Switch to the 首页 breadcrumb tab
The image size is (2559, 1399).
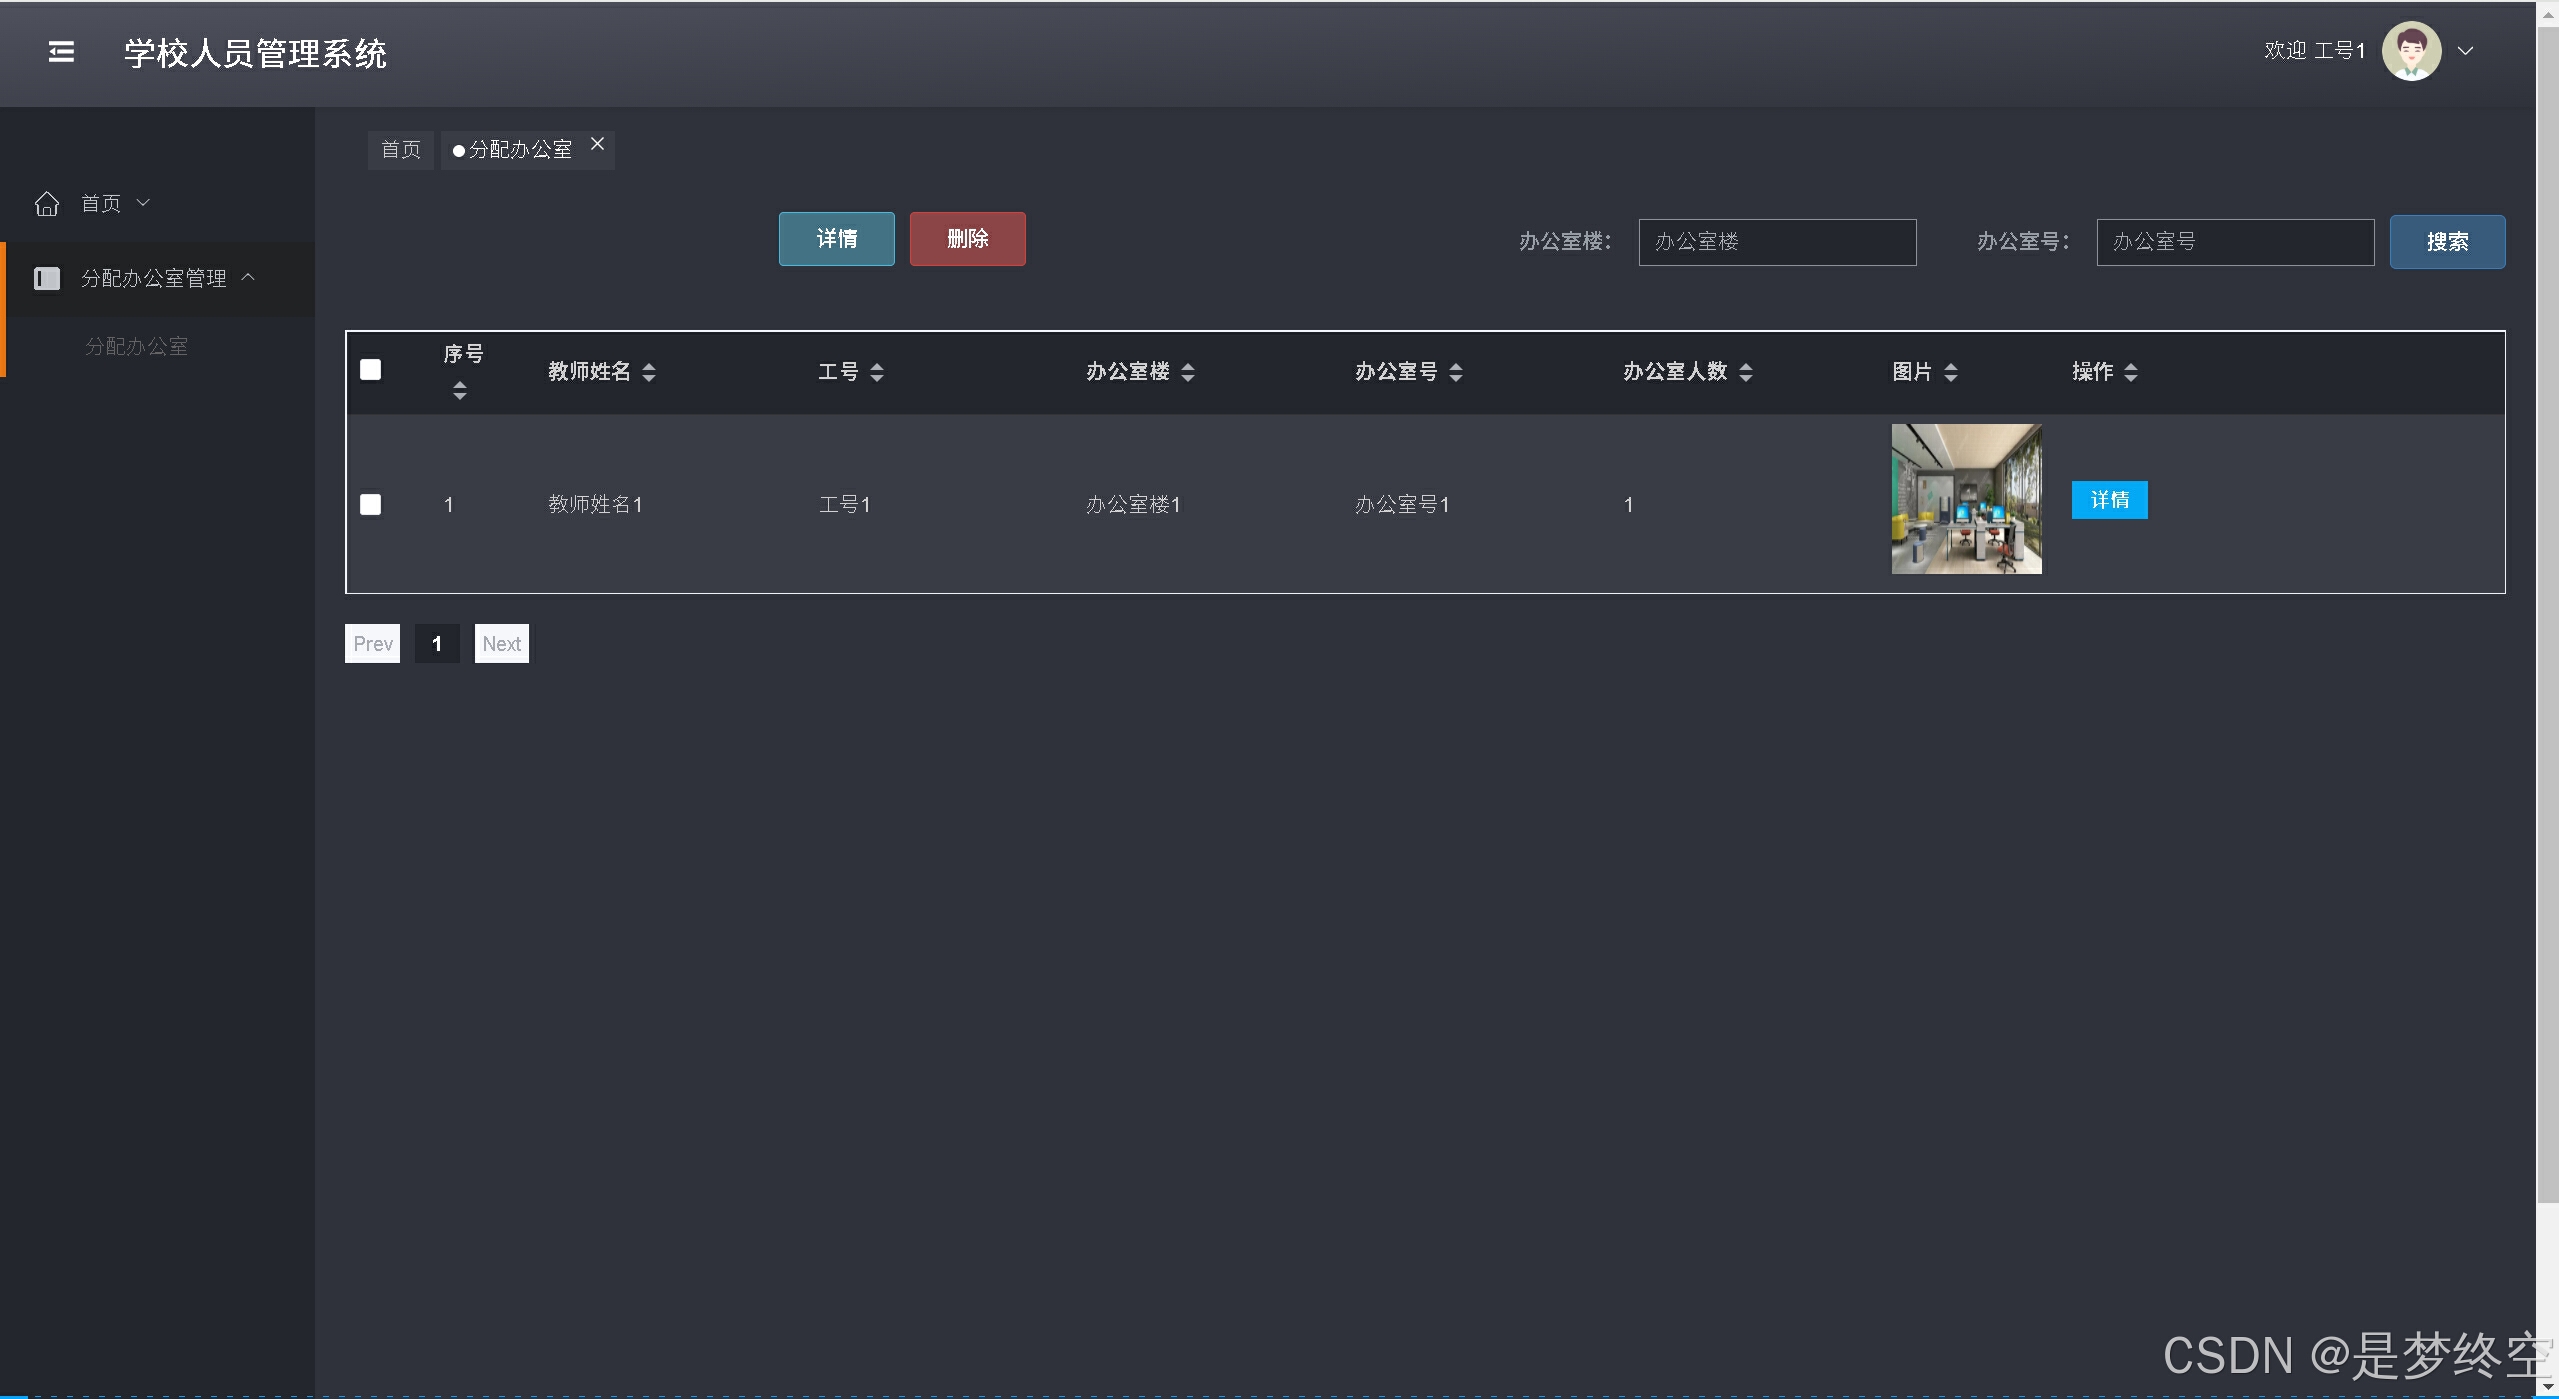coord(401,150)
